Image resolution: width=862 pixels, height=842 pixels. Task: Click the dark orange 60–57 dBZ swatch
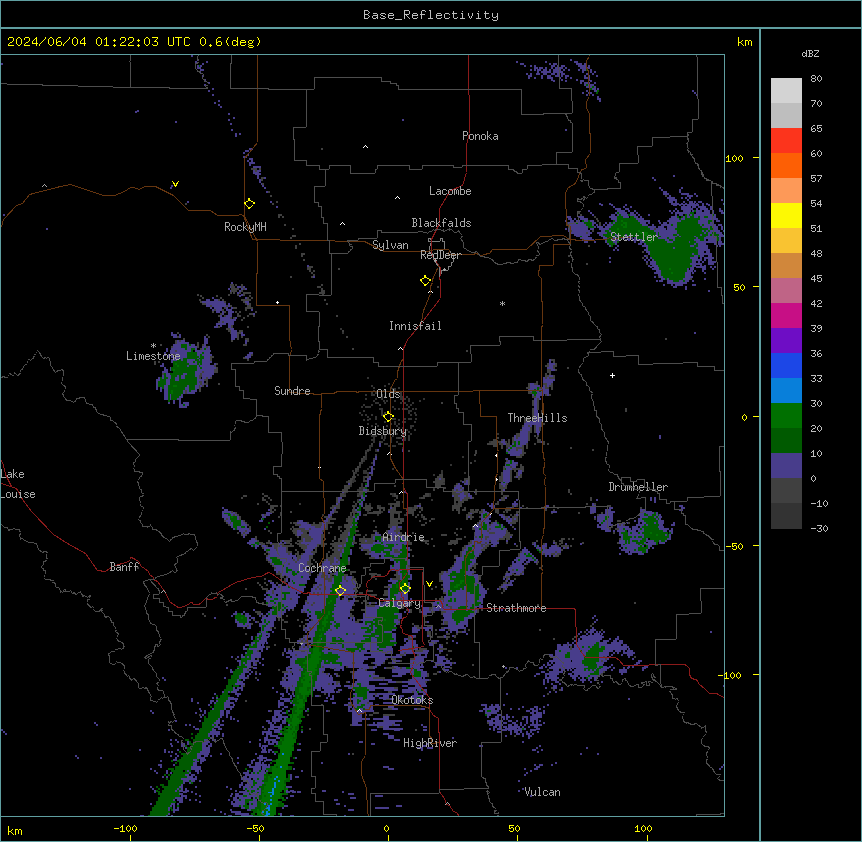pyautogui.click(x=786, y=165)
